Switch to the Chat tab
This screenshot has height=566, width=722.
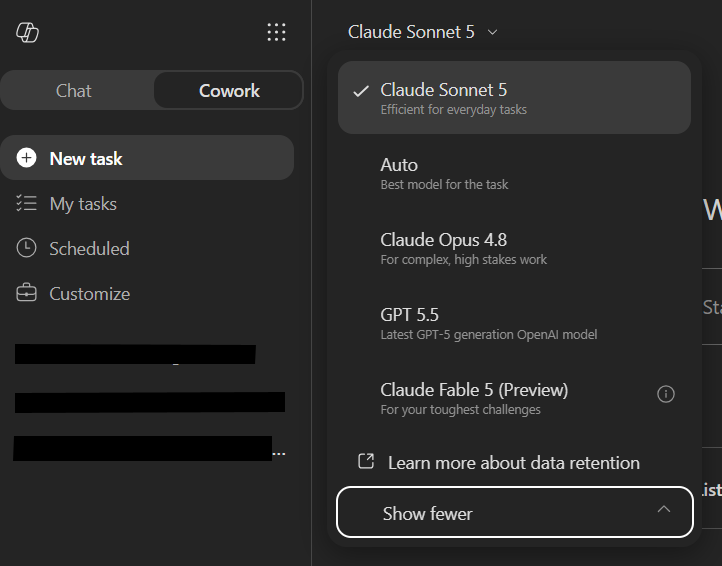(74, 91)
